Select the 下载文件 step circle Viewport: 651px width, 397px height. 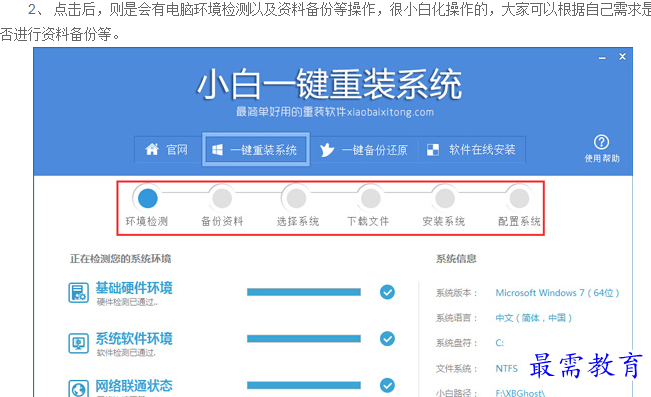pyautogui.click(x=370, y=198)
